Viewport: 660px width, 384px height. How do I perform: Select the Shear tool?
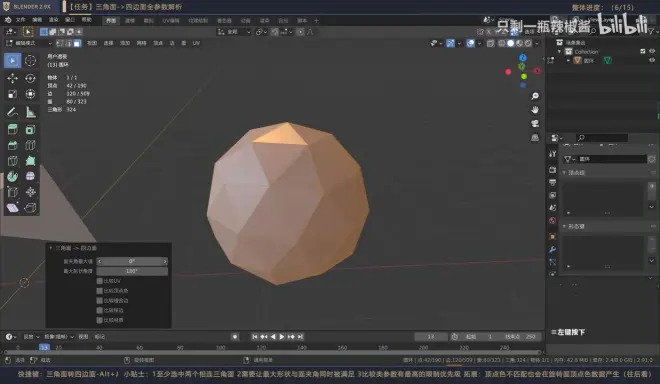[13, 208]
